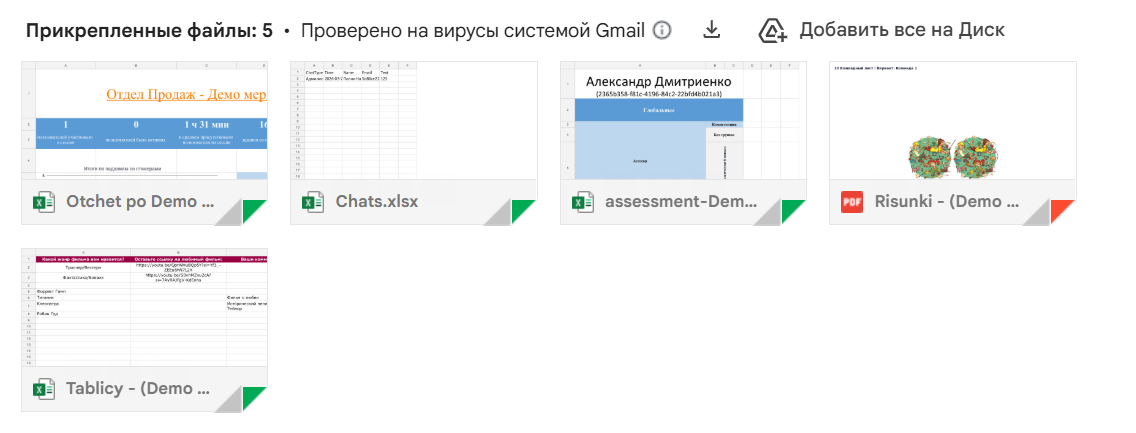1136x433 pixels.
Task: Select the "Tablicy - (Demo" file name
Action: [x=139, y=389]
